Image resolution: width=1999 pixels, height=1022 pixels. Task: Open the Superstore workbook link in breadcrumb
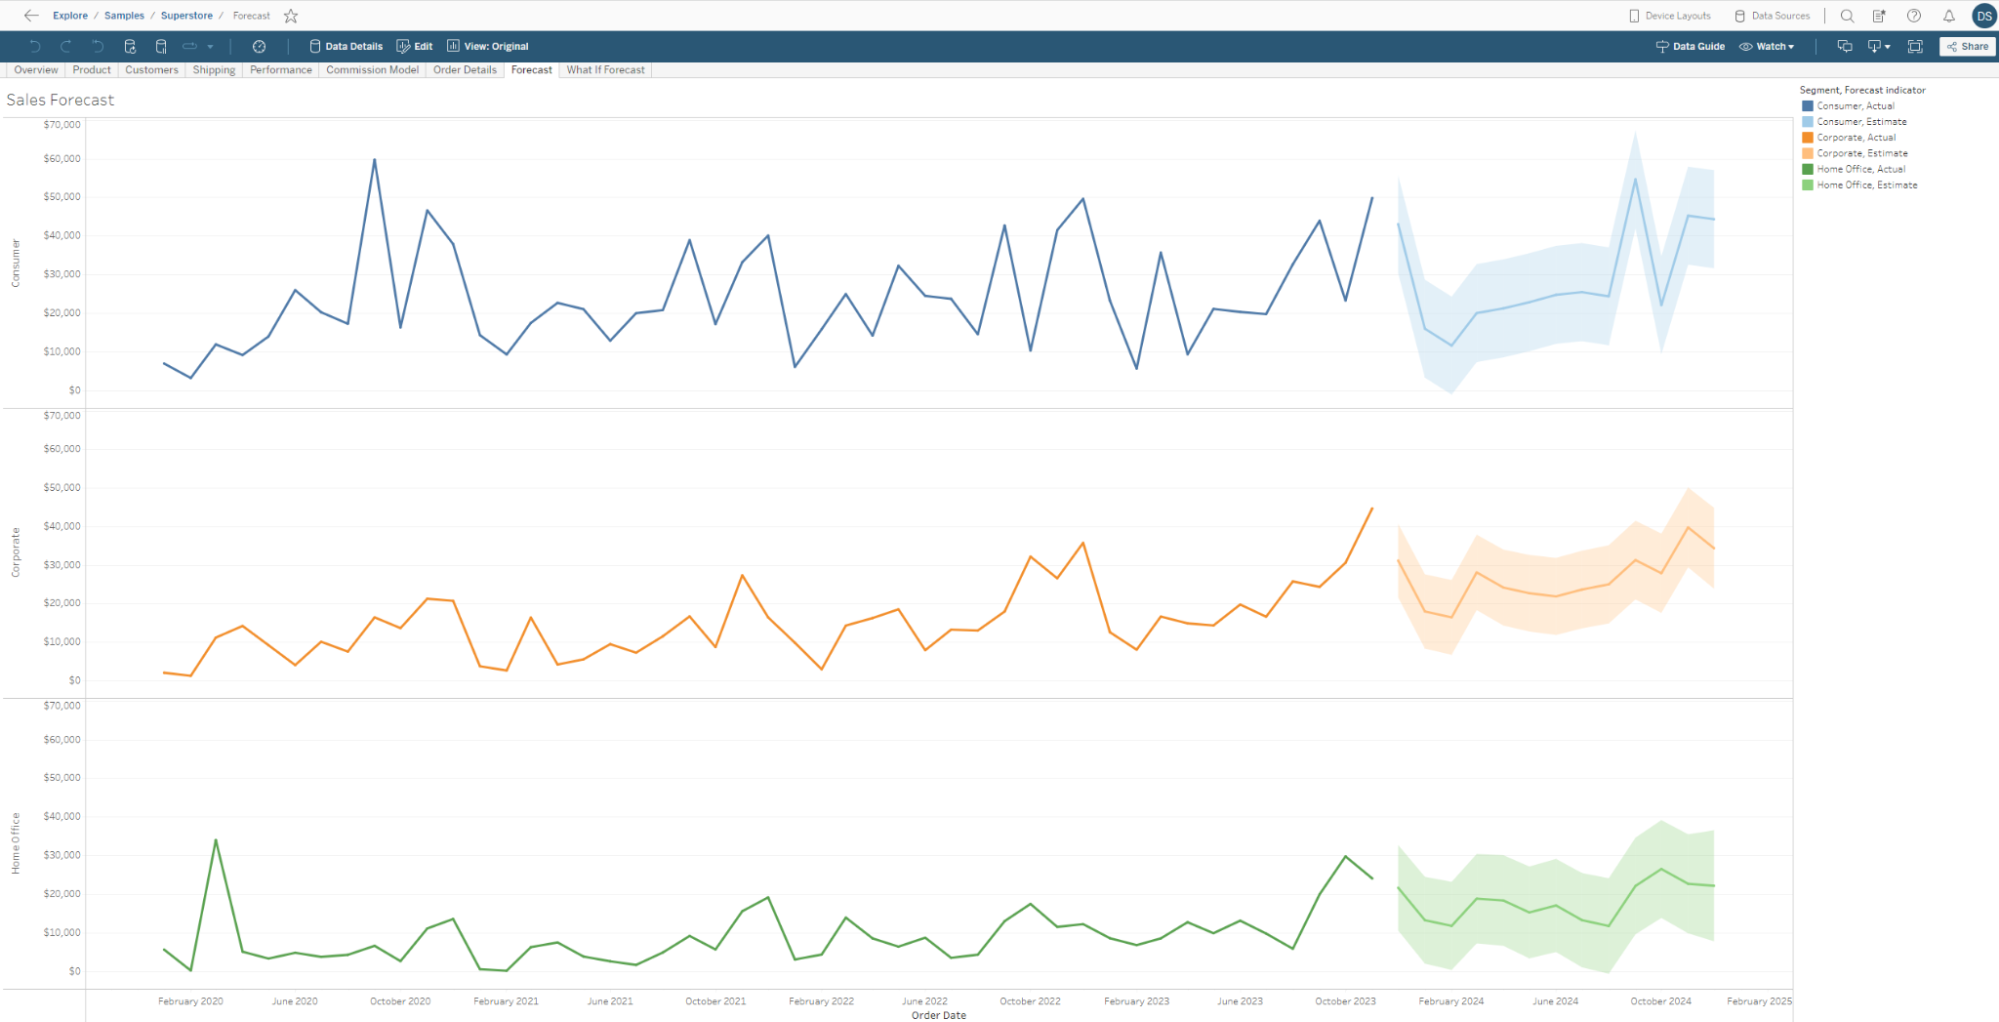pos(187,15)
